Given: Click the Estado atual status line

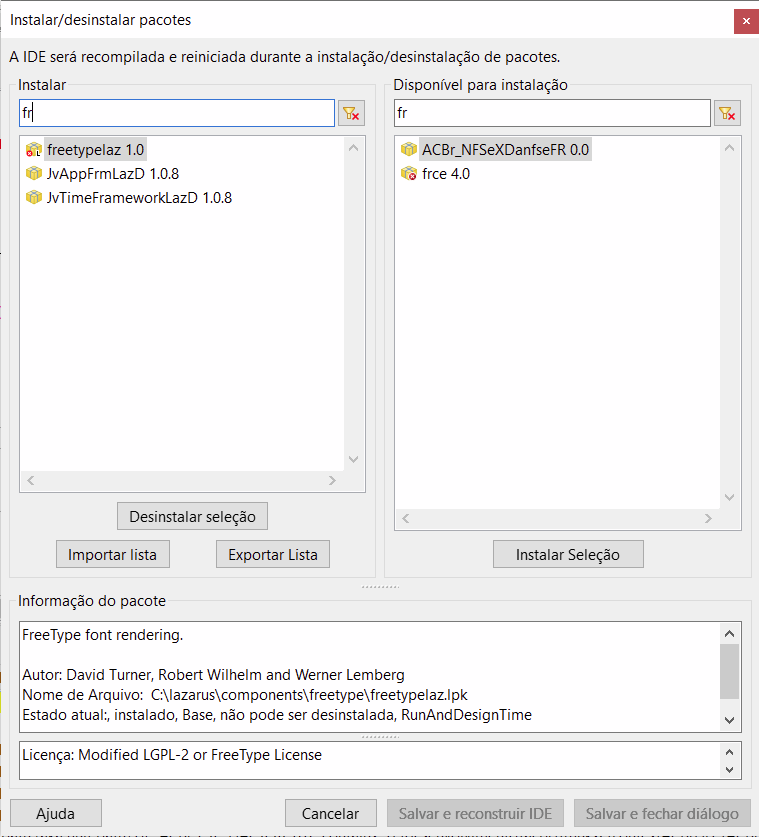Looking at the screenshot, I should pyautogui.click(x=277, y=715).
